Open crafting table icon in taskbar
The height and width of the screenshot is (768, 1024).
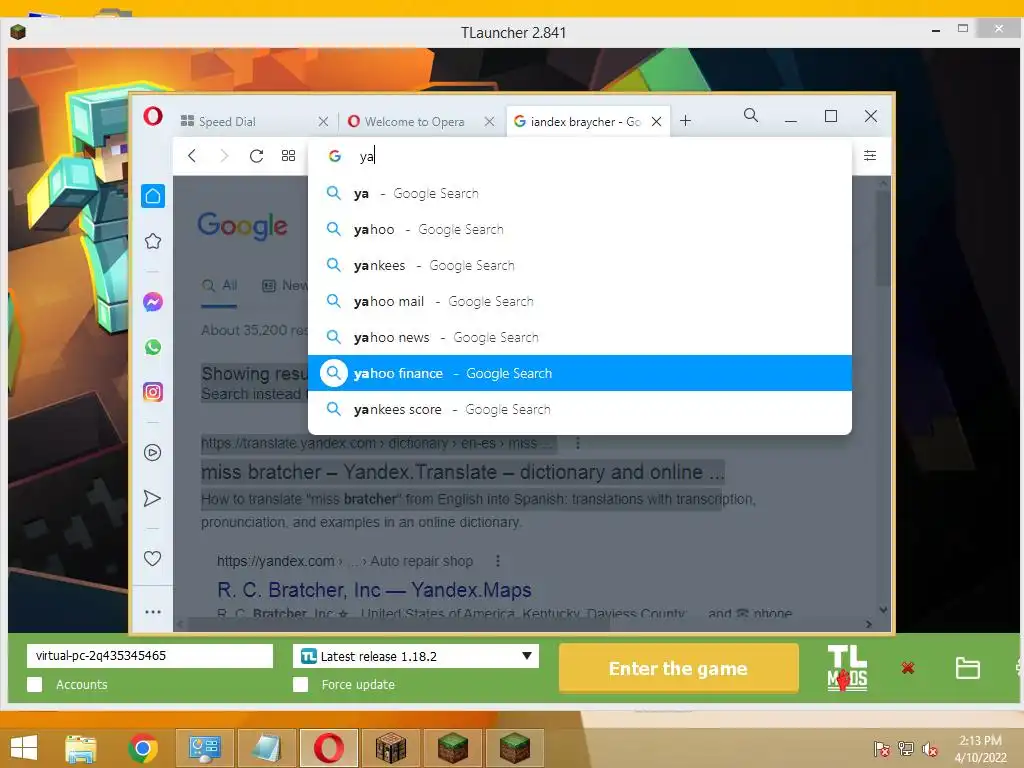391,748
